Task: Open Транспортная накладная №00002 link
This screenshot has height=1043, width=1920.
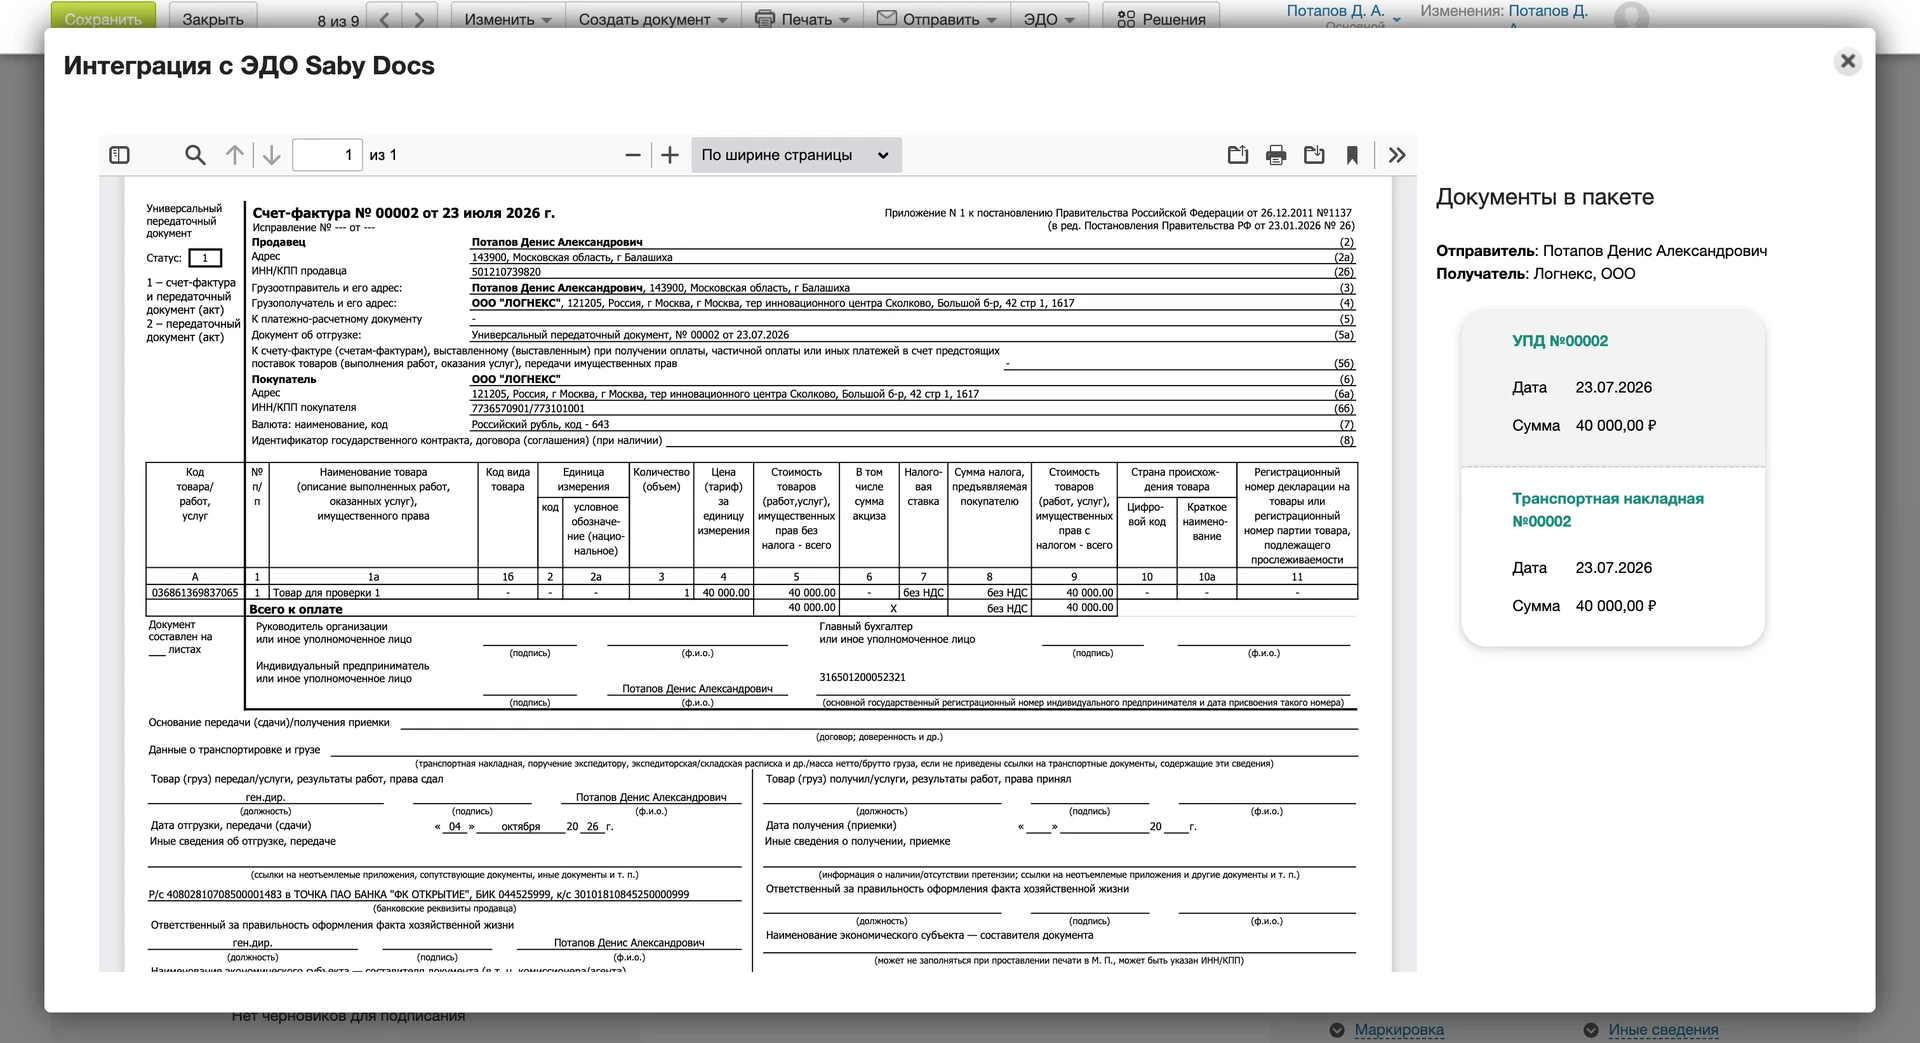Action: [1607, 510]
